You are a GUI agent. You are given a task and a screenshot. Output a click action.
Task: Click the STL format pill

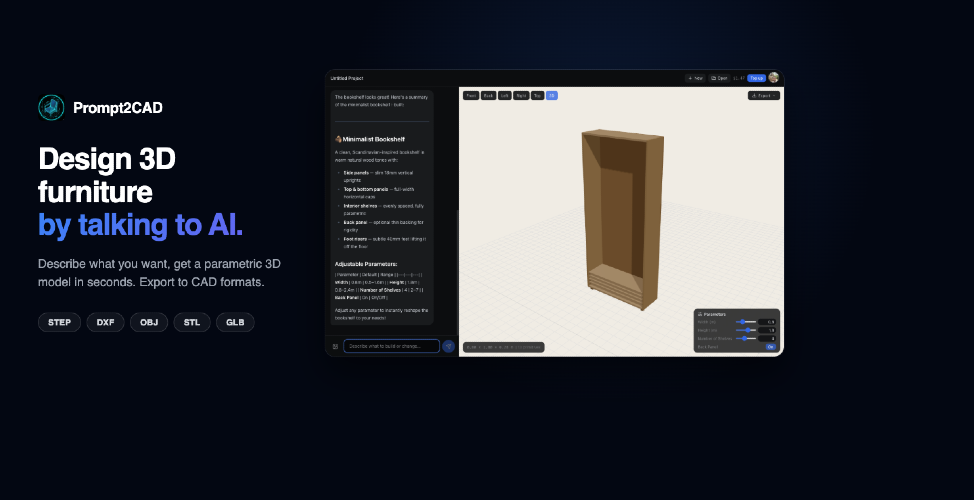coord(192,322)
